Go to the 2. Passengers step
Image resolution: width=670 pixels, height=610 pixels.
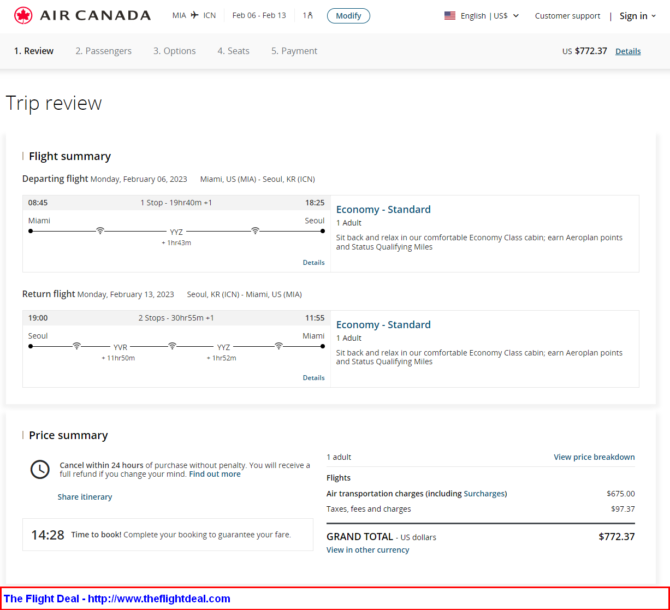(x=103, y=51)
